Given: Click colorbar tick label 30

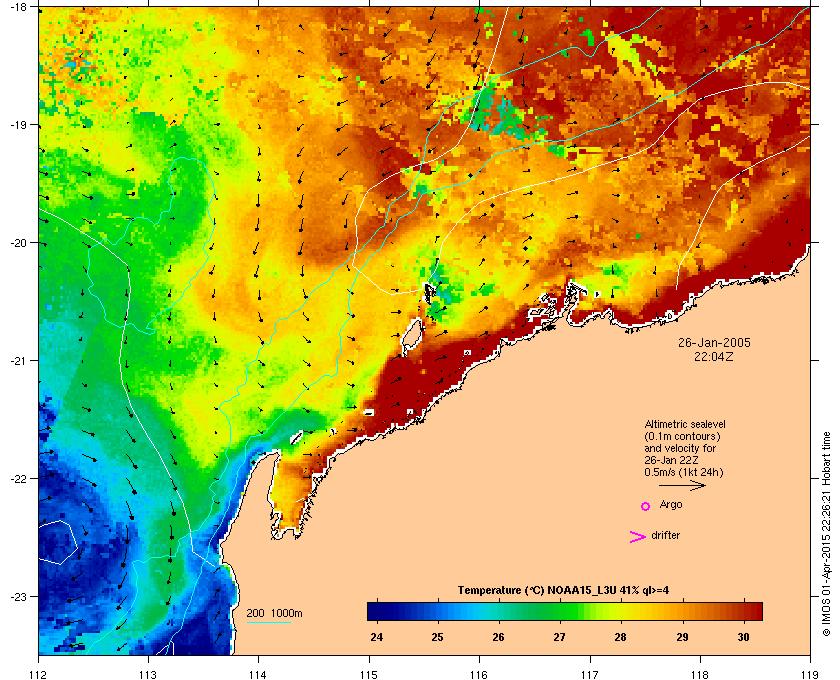Looking at the screenshot, I should pos(743,637).
